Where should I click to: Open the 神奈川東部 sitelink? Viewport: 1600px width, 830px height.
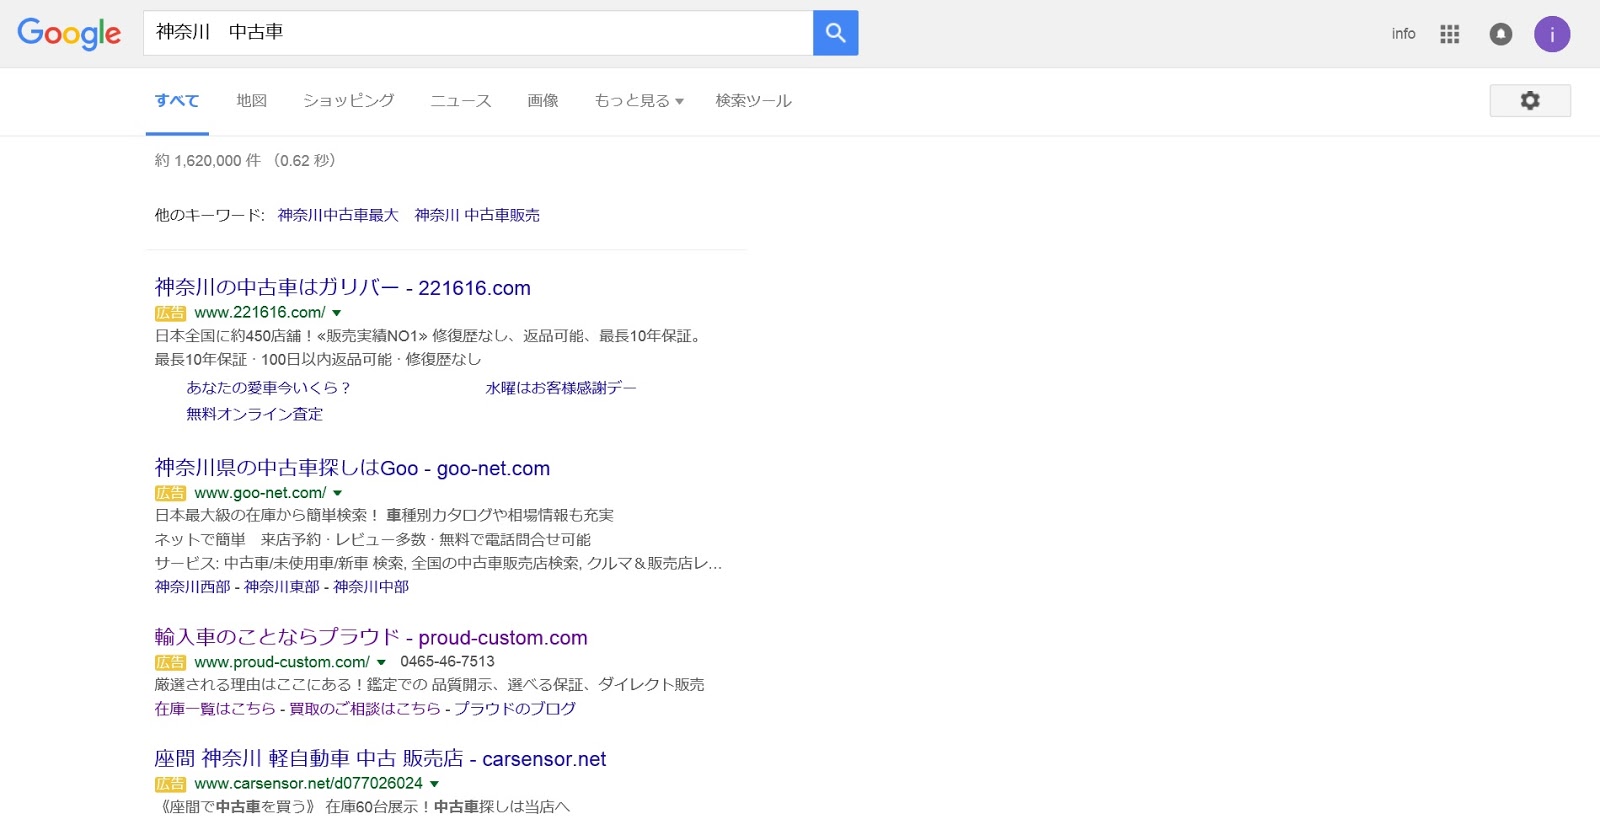click(x=282, y=587)
